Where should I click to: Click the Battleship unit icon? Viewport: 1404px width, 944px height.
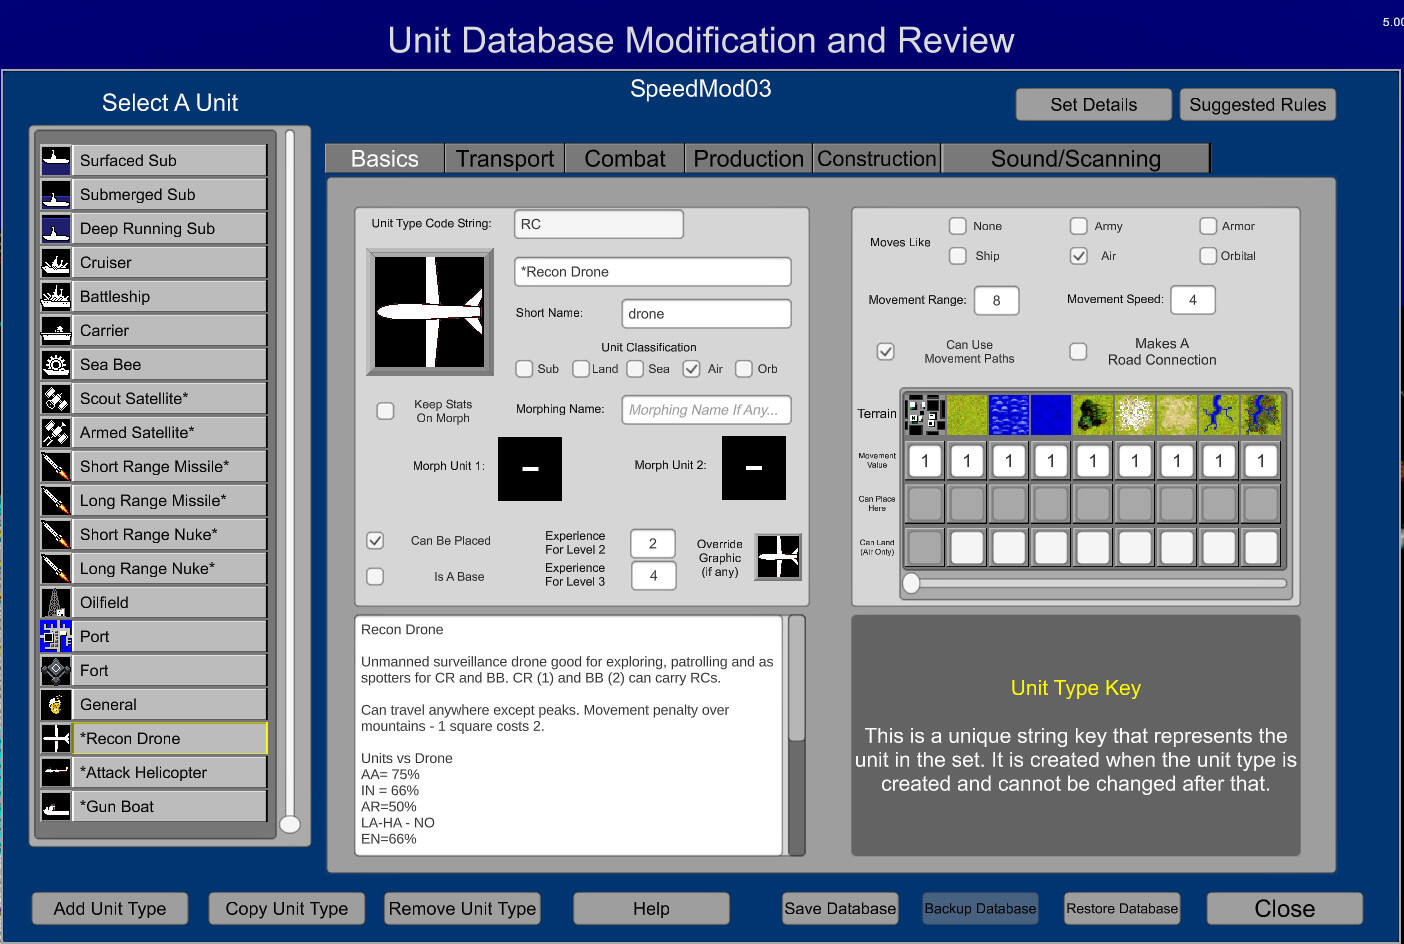click(55, 297)
